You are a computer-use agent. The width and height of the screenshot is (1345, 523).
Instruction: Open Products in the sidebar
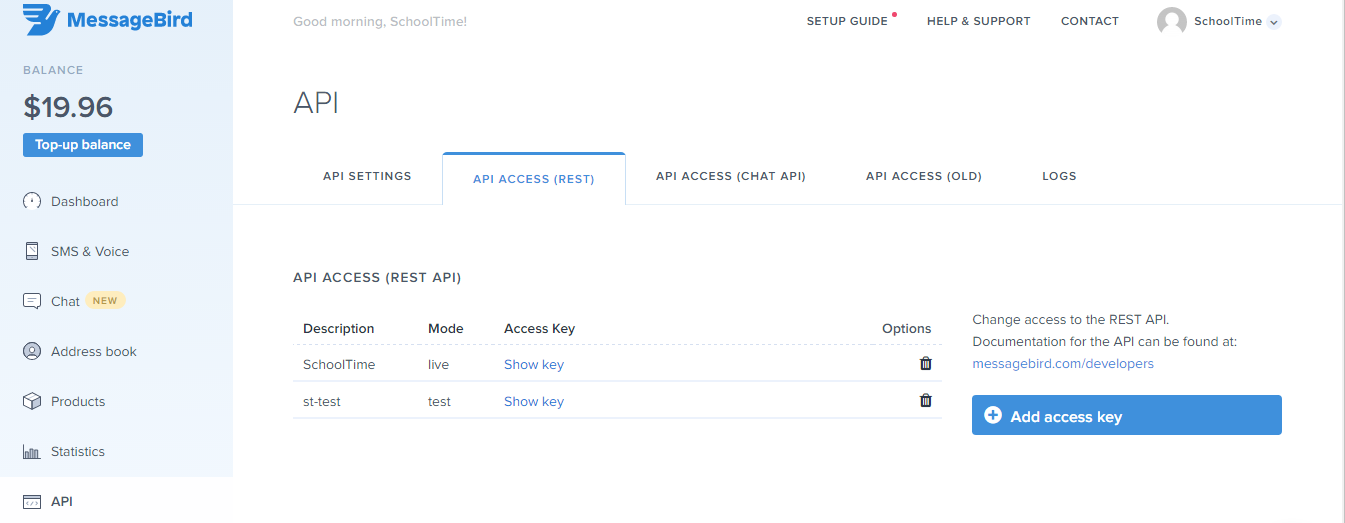(x=78, y=401)
